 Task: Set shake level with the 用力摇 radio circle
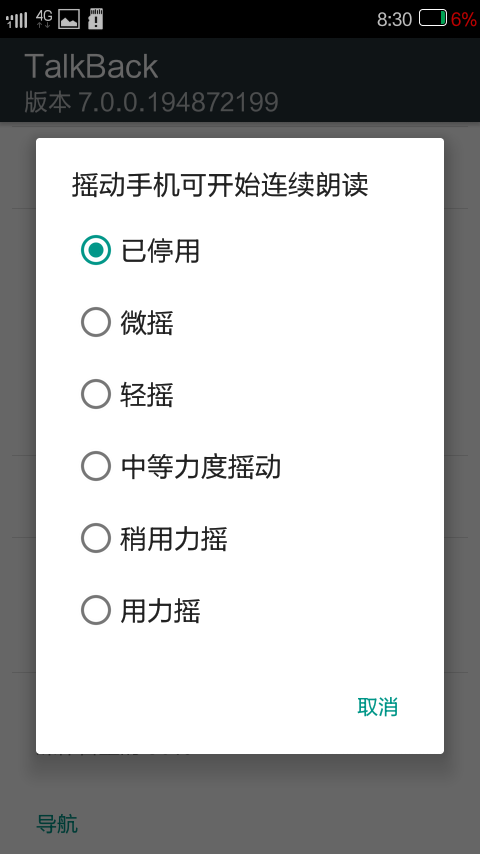(x=96, y=610)
